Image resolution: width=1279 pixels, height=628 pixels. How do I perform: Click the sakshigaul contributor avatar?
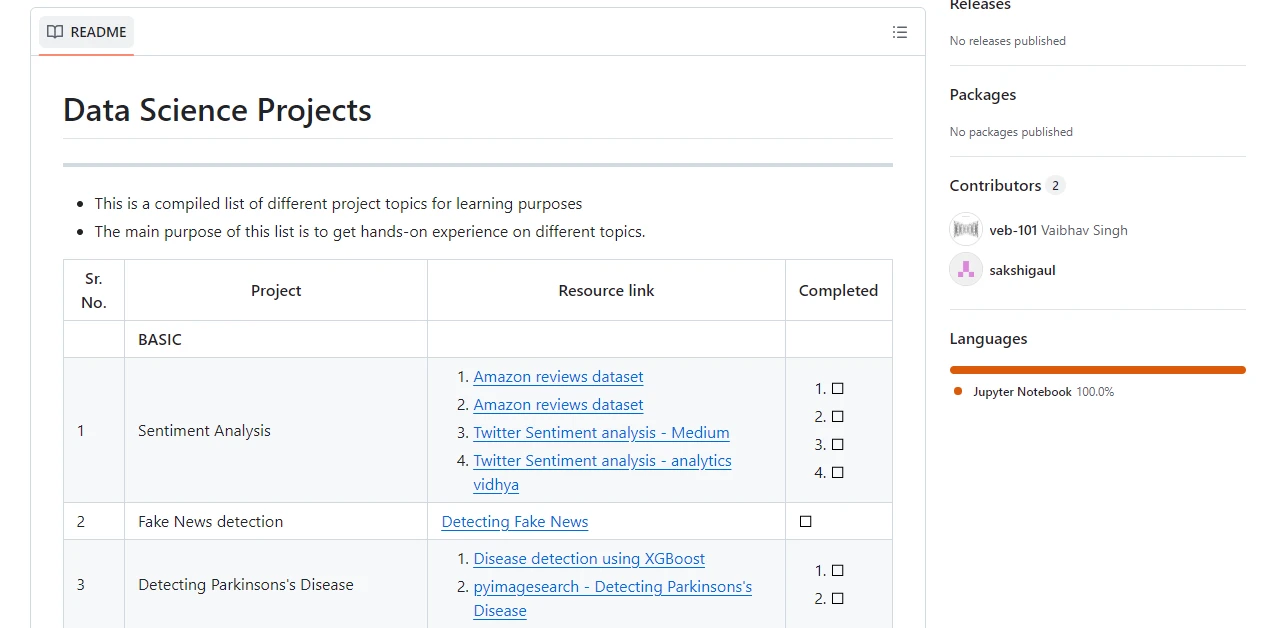[x=965, y=270]
